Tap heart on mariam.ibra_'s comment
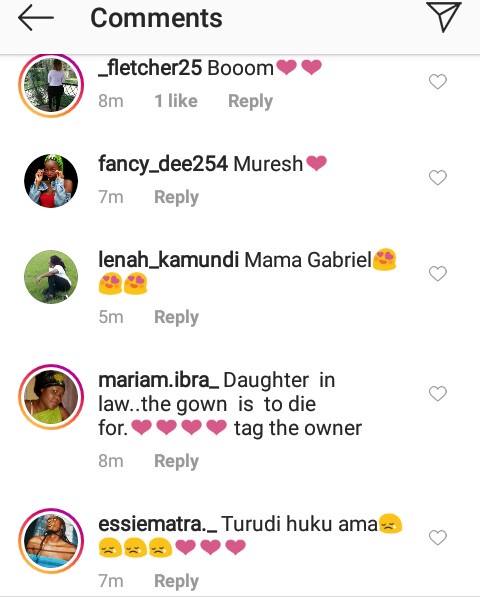Image resolution: width=480 pixels, height=598 pixels. [438, 394]
